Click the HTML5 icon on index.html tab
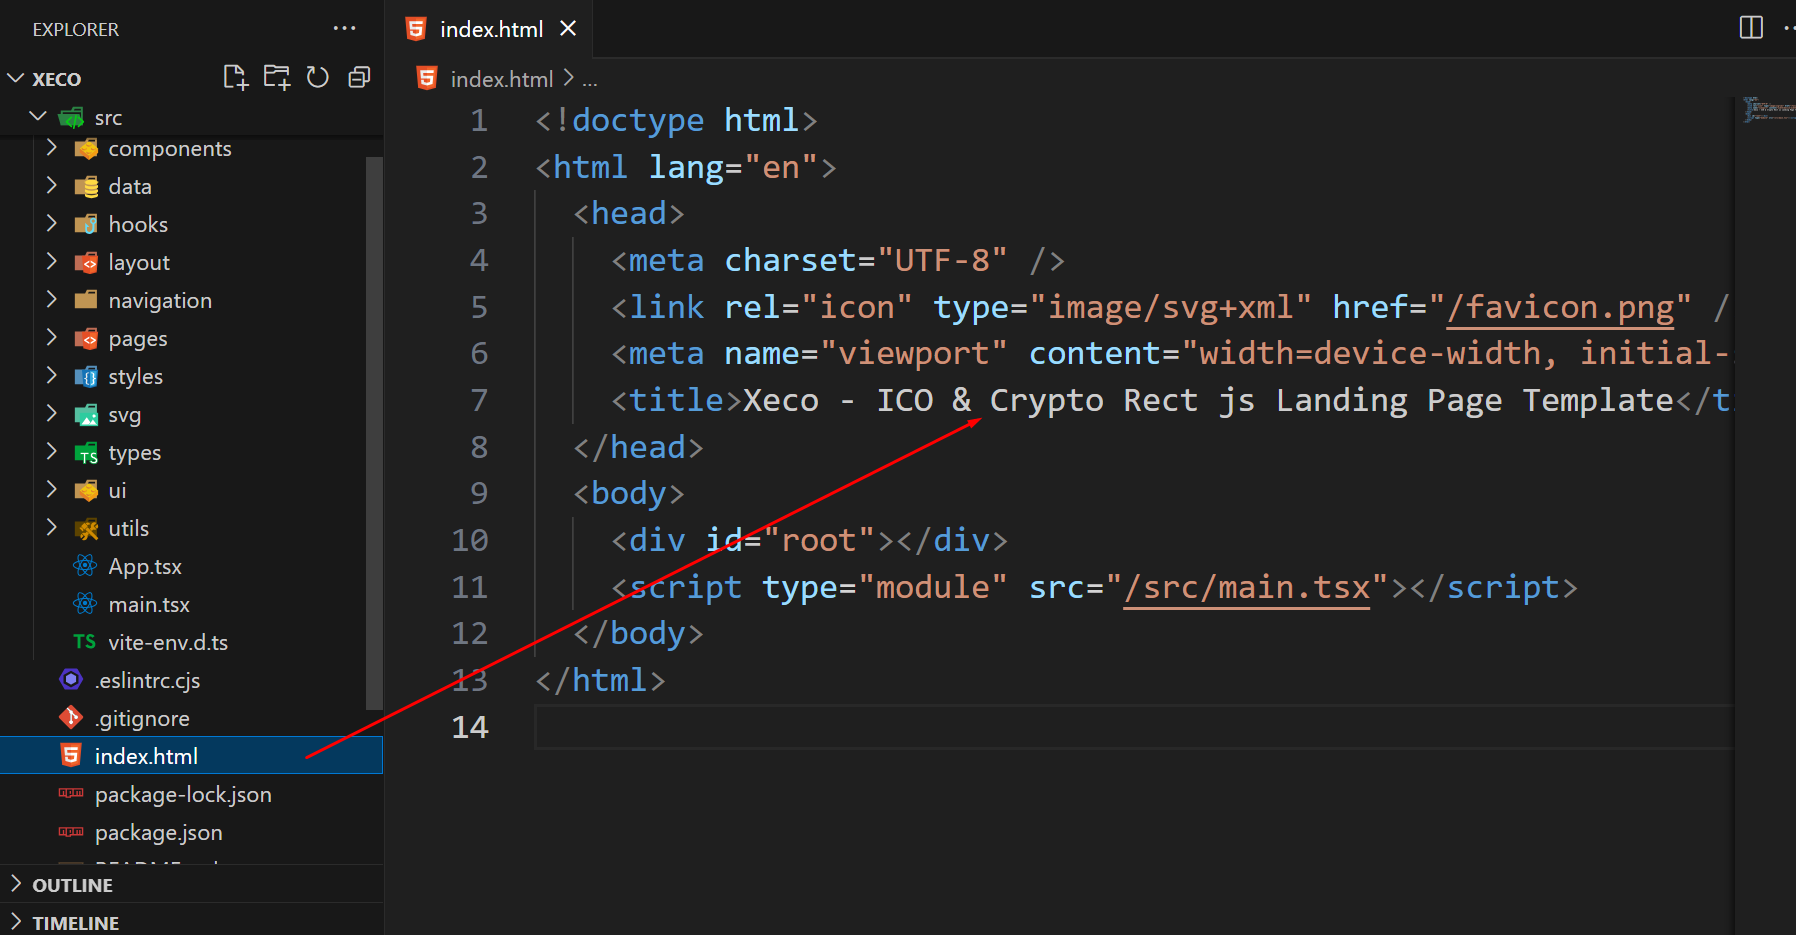The image size is (1796, 935). tap(416, 29)
